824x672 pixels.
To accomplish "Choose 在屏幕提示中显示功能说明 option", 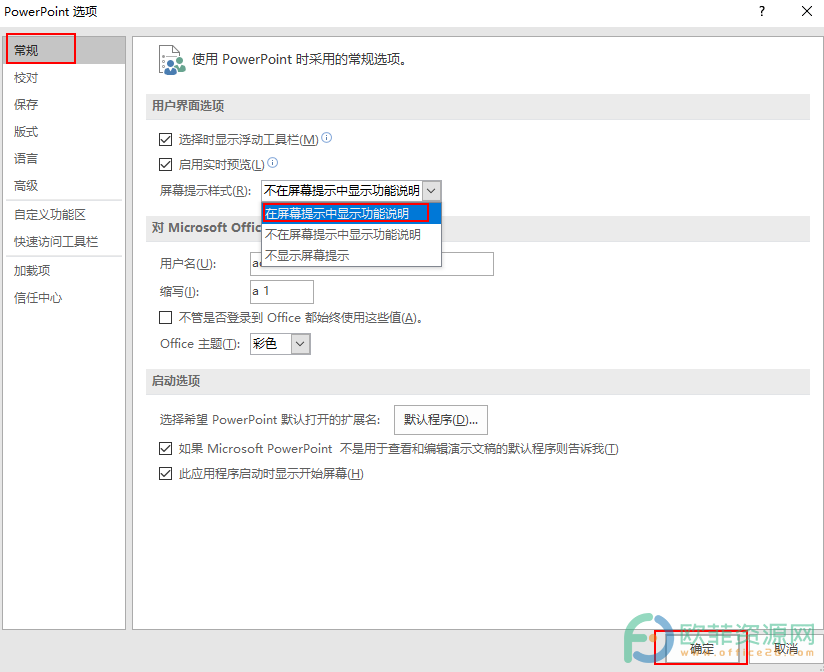I will pos(351,213).
